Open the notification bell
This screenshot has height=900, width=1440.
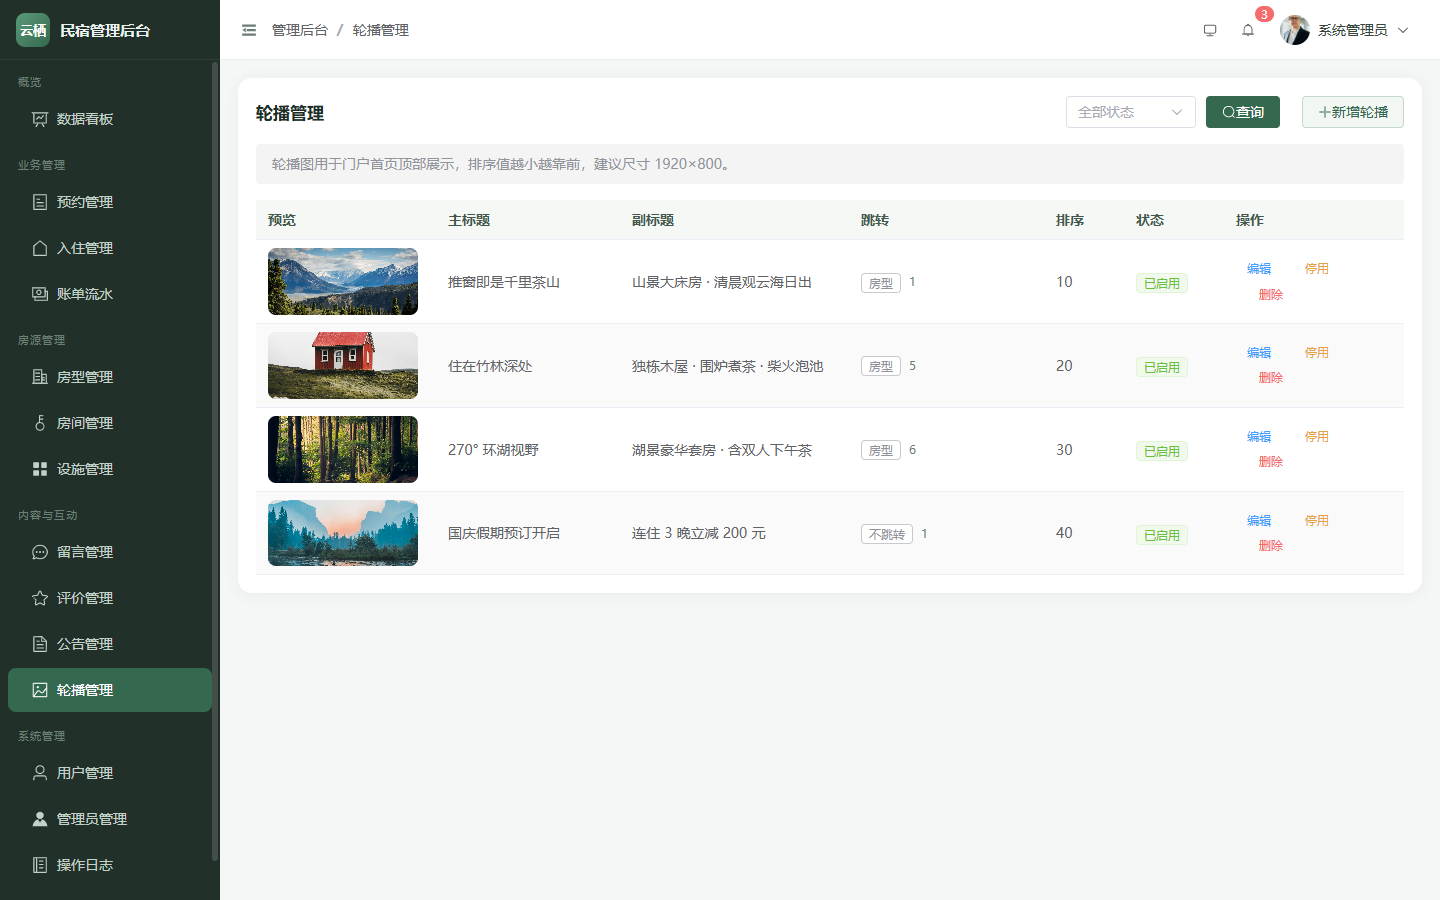coord(1248,30)
